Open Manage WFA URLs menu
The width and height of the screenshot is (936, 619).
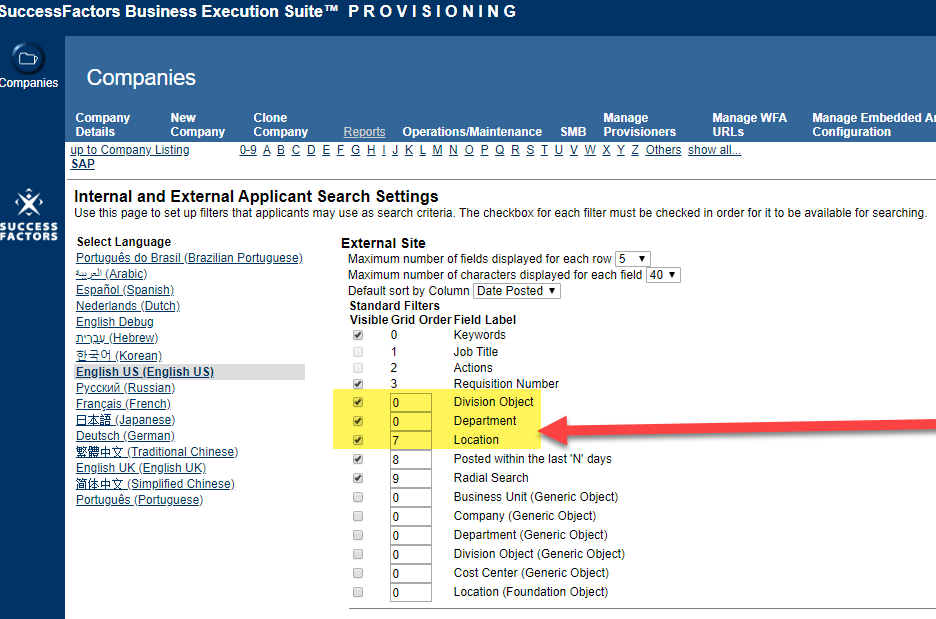[x=749, y=125]
